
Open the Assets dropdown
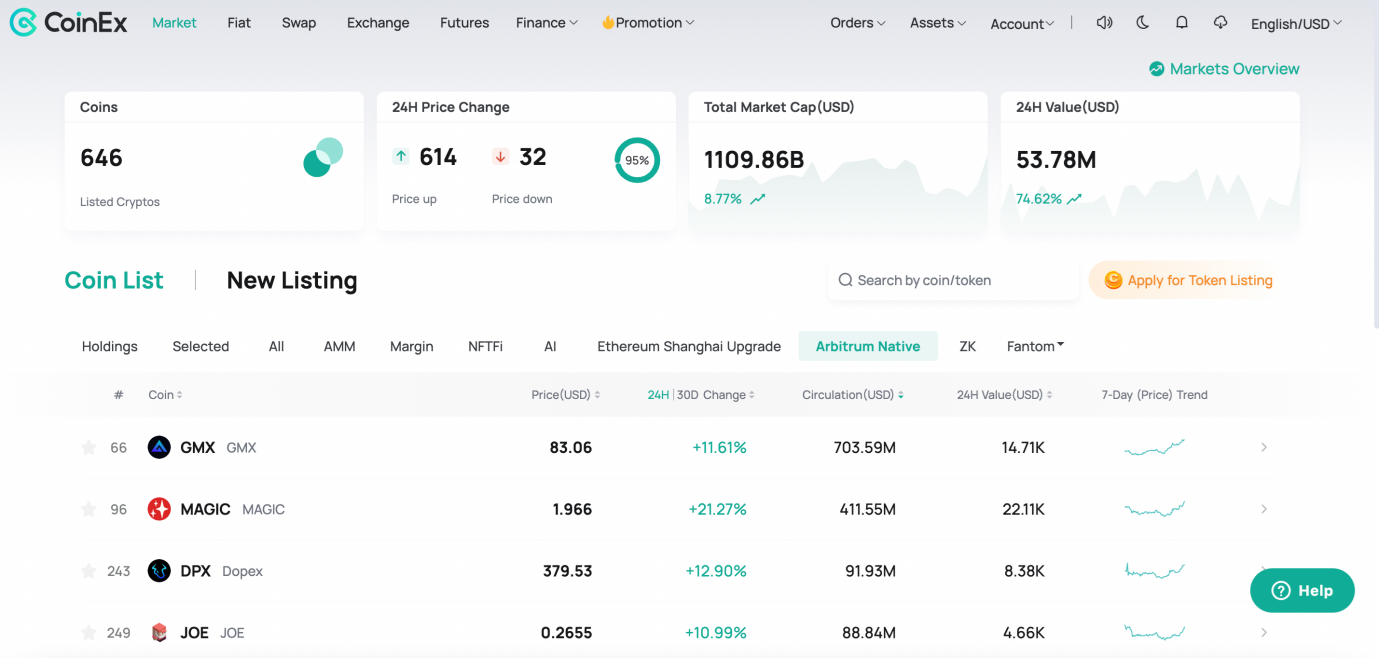pyautogui.click(x=938, y=22)
